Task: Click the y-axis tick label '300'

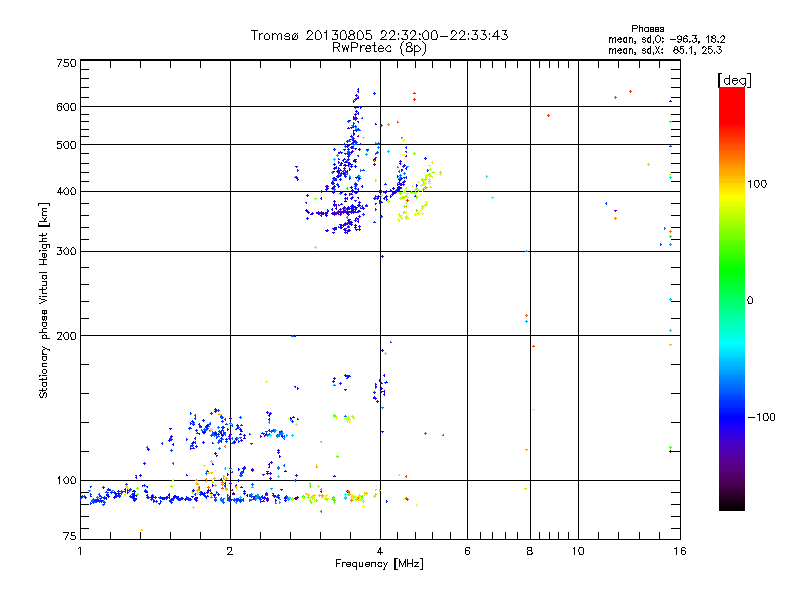Action: point(66,252)
